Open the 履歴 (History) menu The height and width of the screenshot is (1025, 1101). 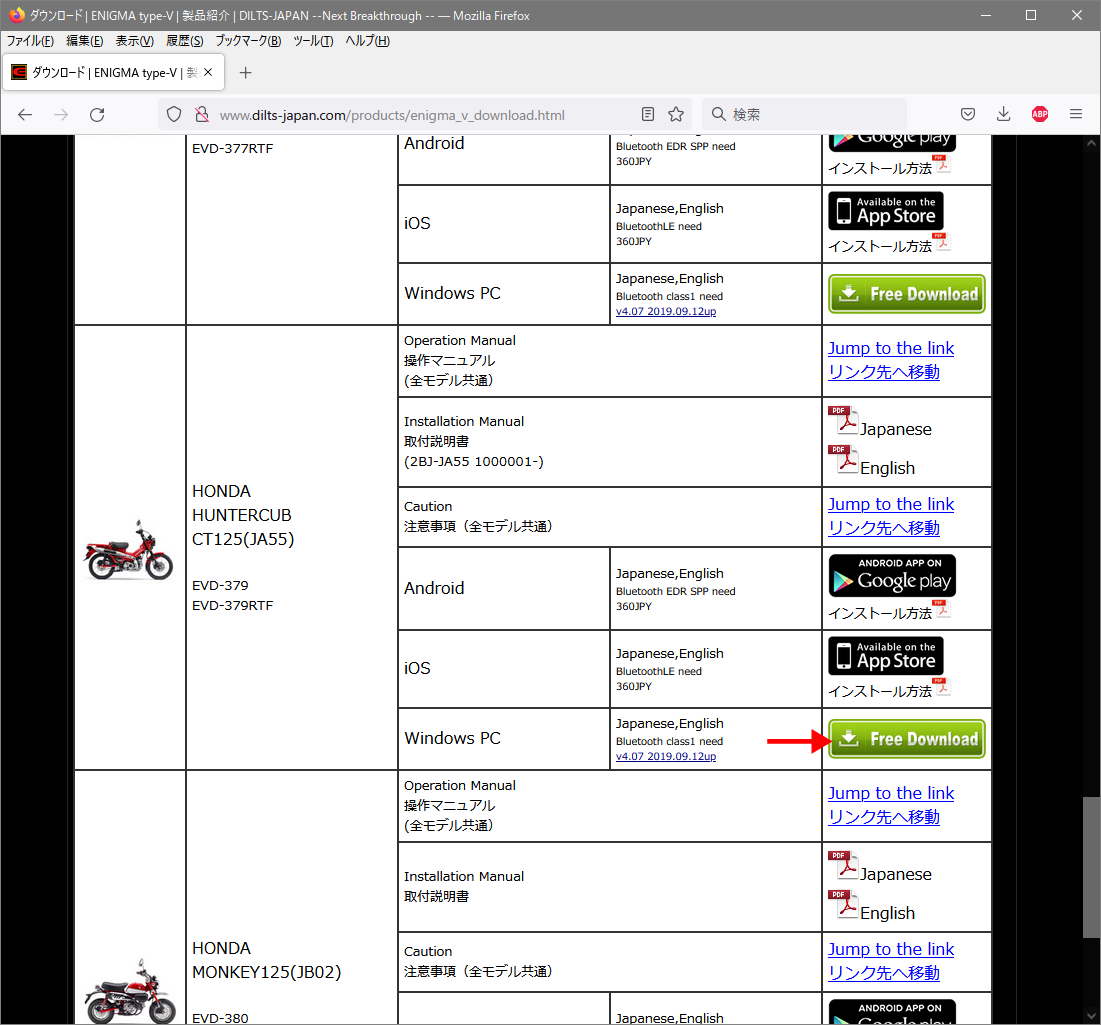coord(185,41)
